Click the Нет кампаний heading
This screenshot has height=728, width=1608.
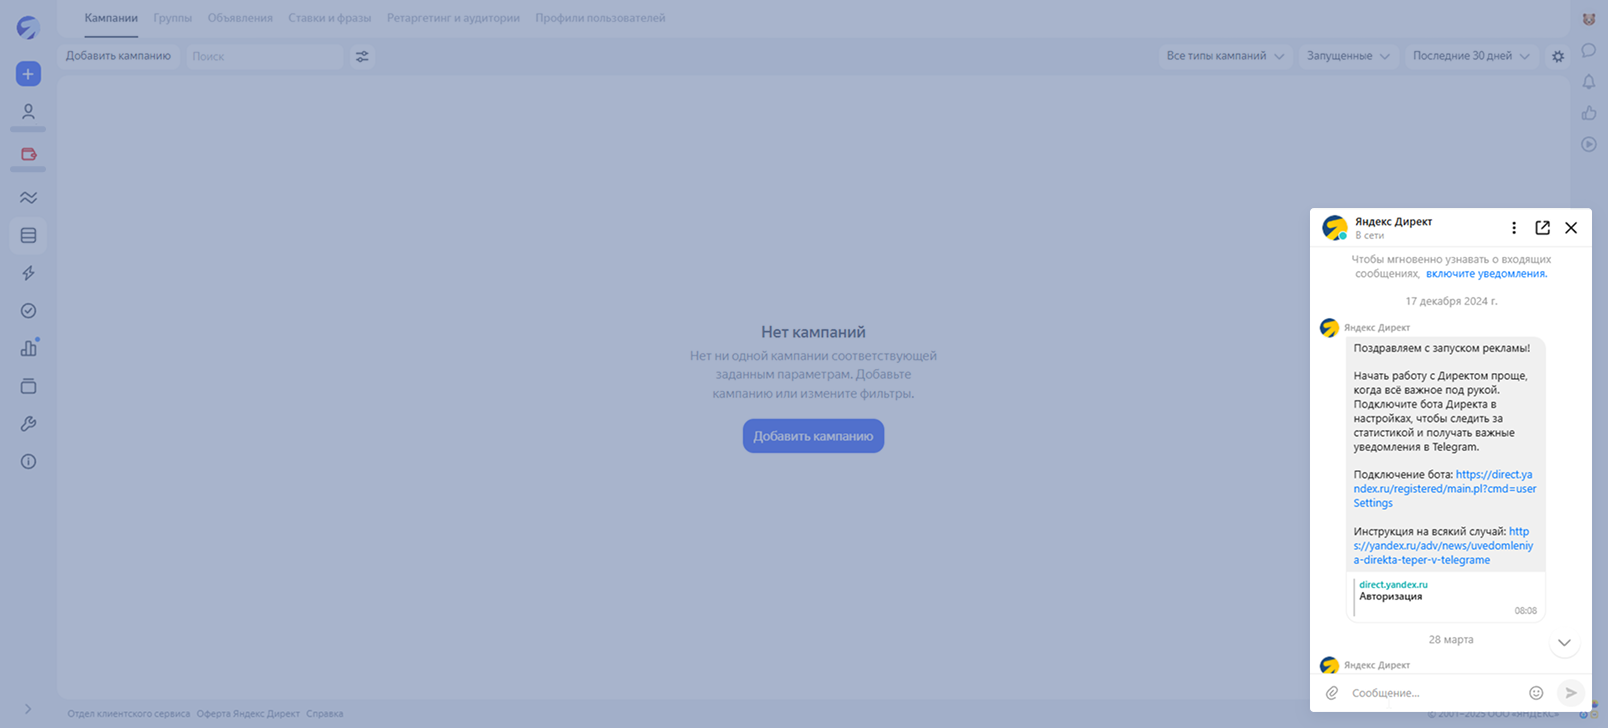click(813, 332)
